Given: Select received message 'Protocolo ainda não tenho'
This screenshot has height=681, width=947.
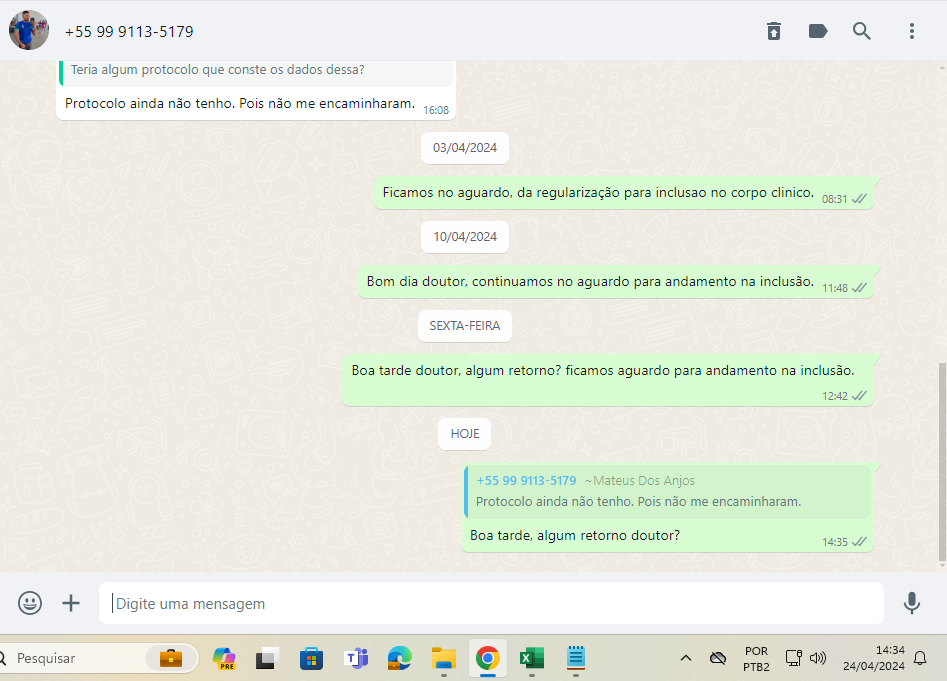Looking at the screenshot, I should 240,104.
